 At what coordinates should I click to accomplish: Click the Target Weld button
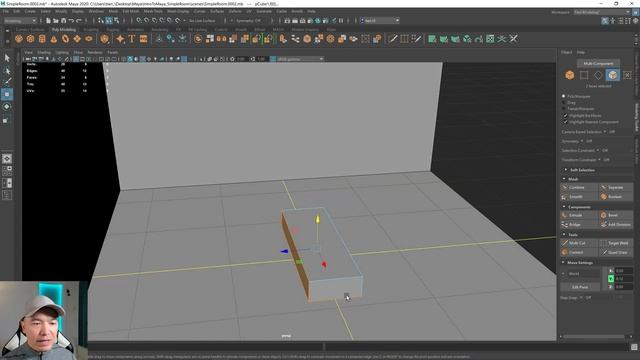click(x=616, y=243)
